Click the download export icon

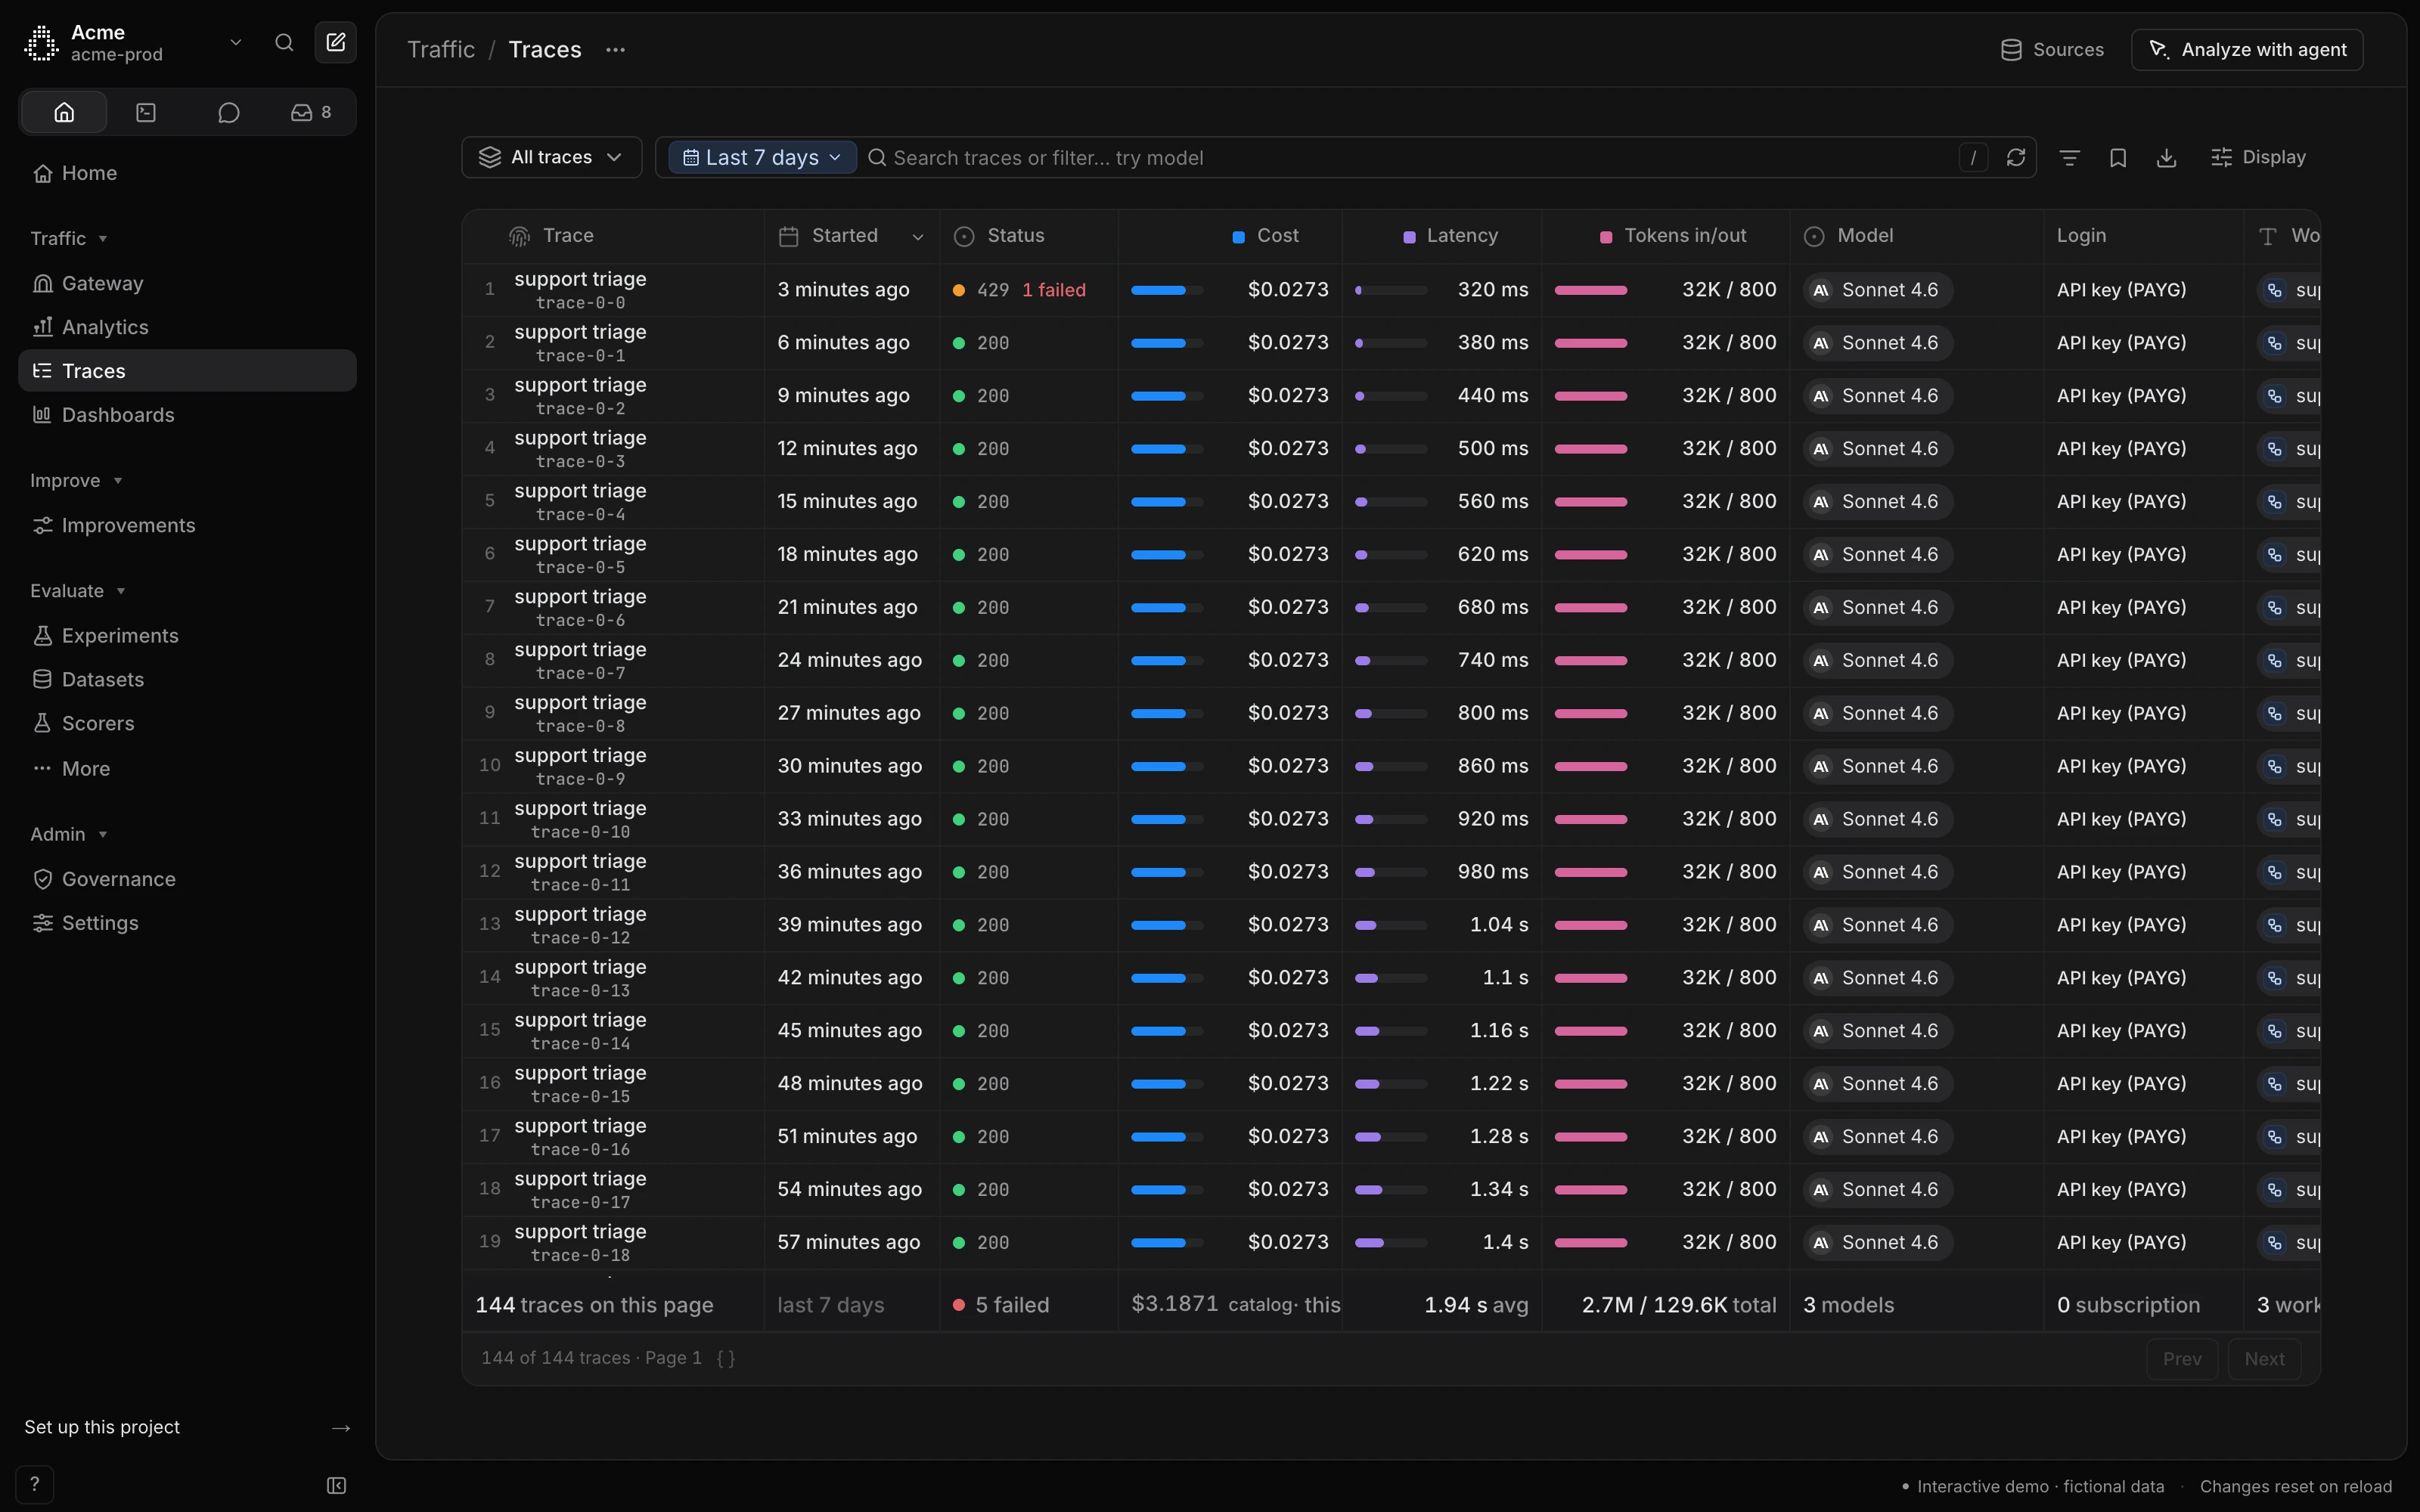2166,157
